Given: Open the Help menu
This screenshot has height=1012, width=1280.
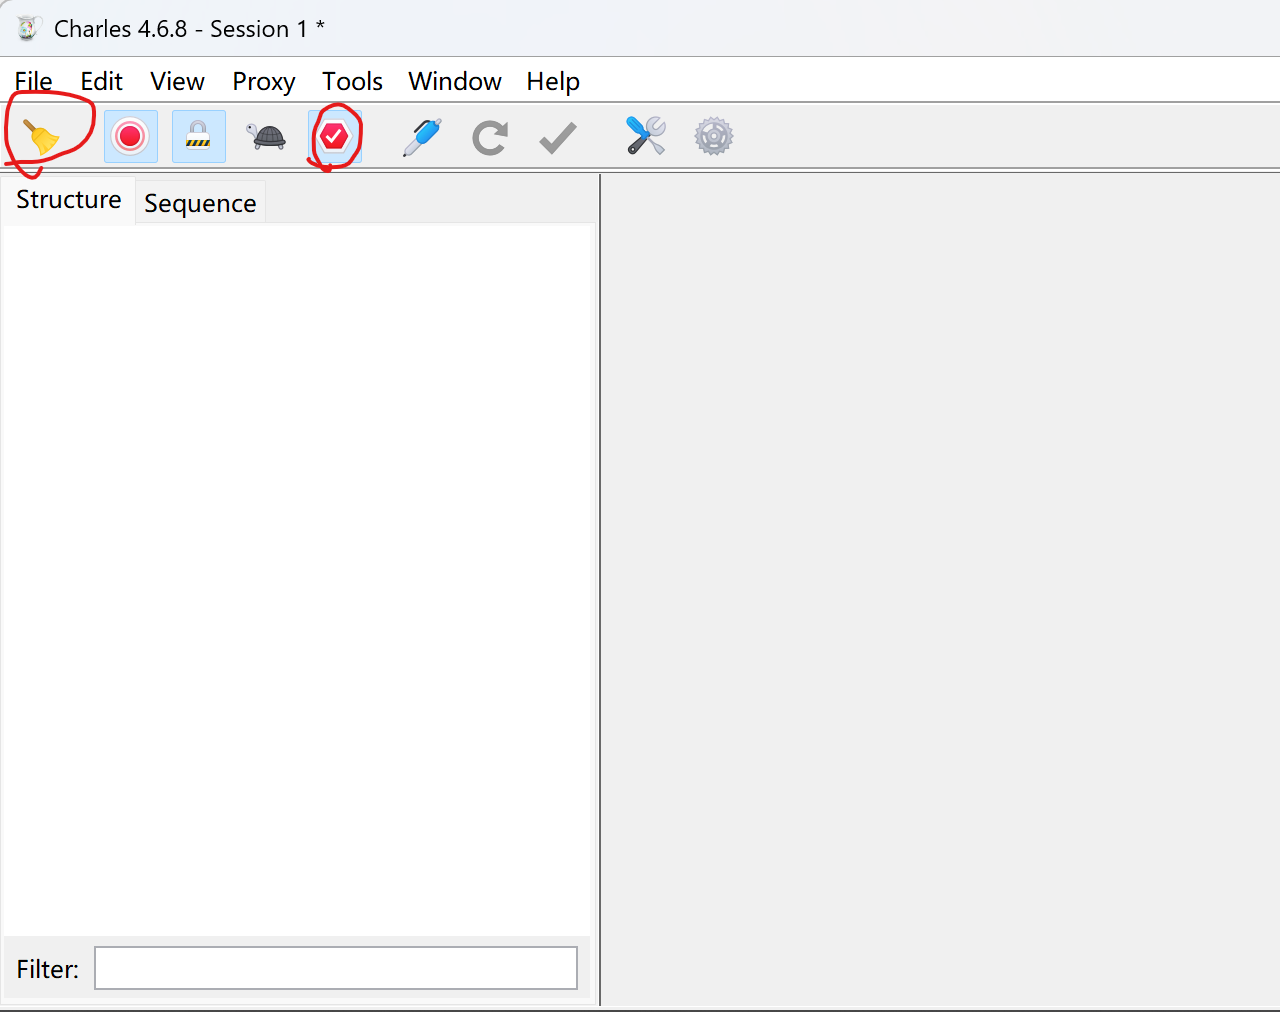Looking at the screenshot, I should 553,81.
